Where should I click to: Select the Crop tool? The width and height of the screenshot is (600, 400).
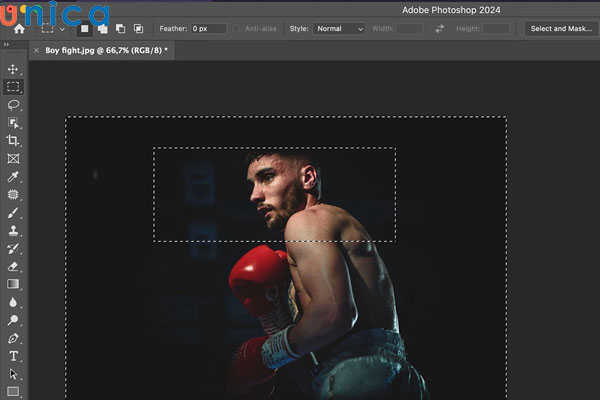(13, 141)
